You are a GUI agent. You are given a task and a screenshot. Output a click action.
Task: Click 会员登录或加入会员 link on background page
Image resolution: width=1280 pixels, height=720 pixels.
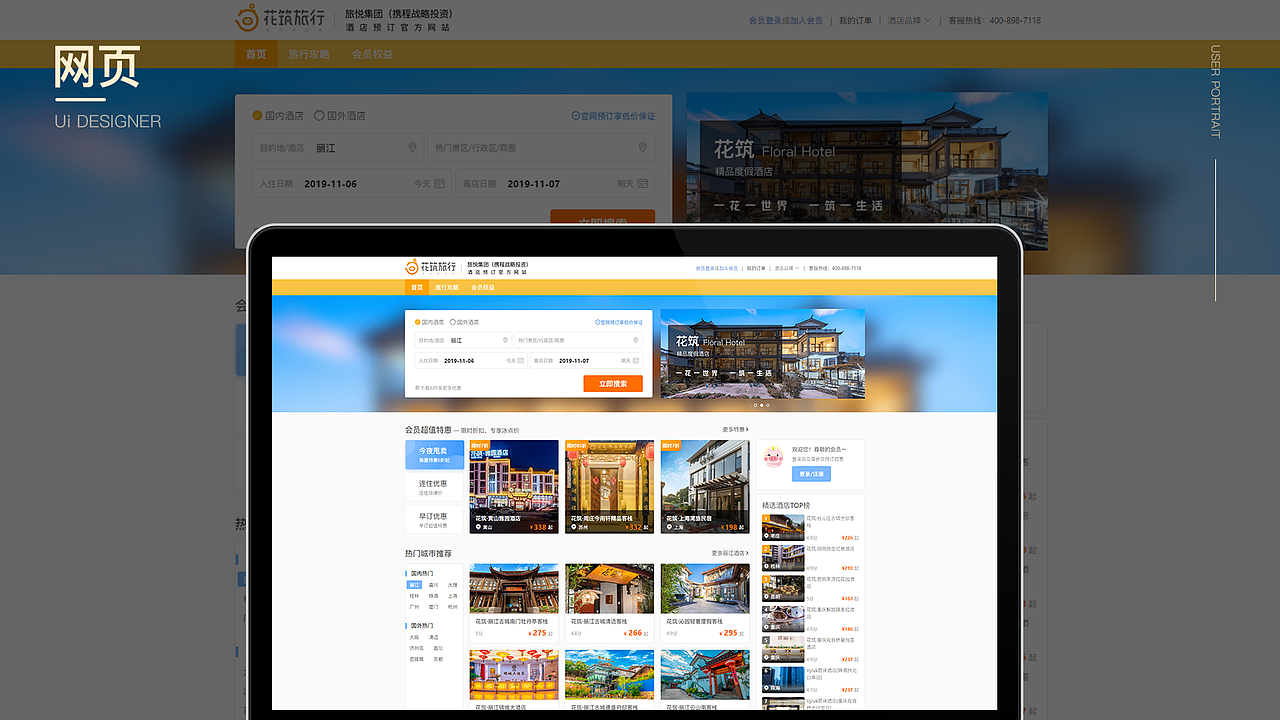pos(786,20)
